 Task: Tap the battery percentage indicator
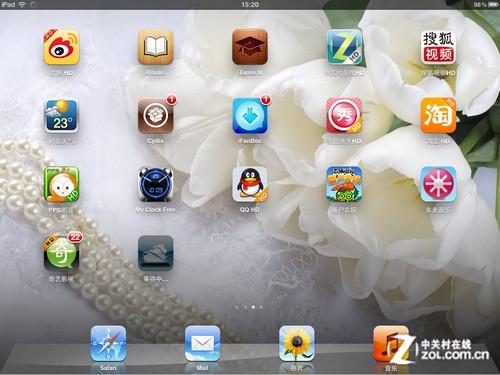480,5
